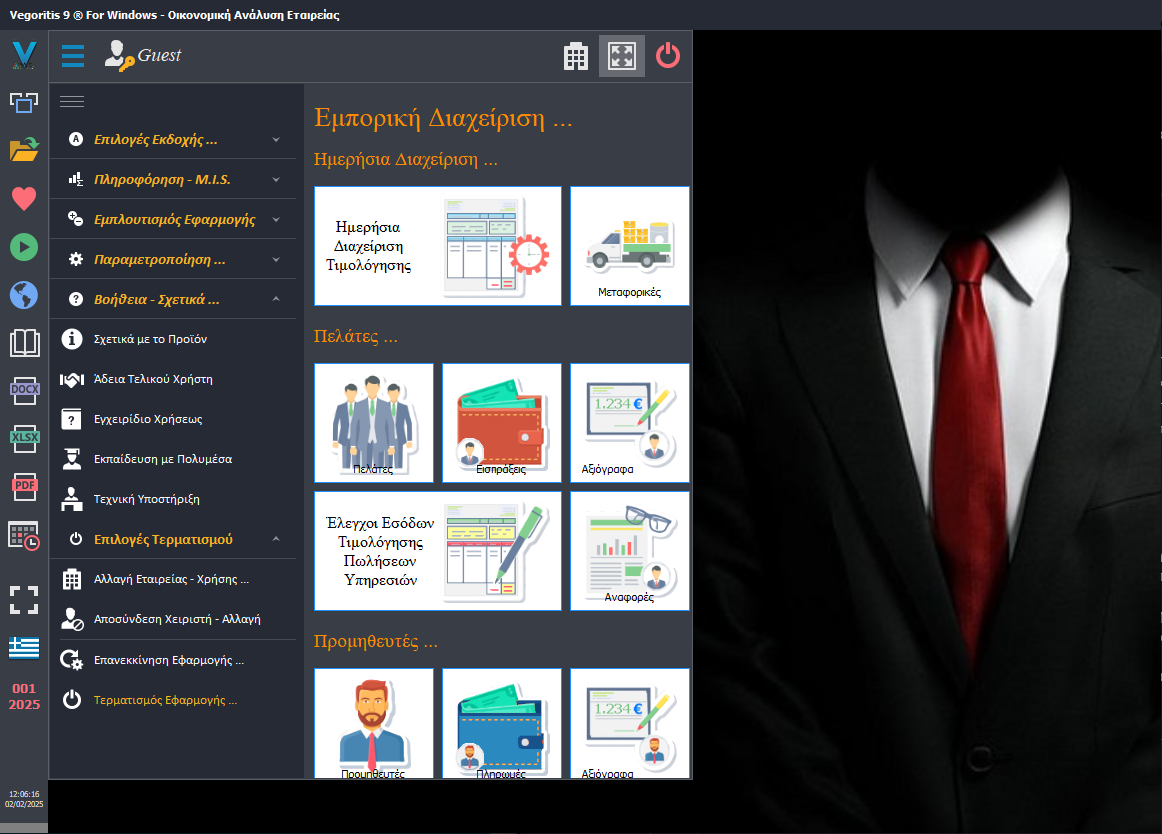Click the PDF export icon
Viewport: 1162px width, 834px height.
[x=24, y=487]
